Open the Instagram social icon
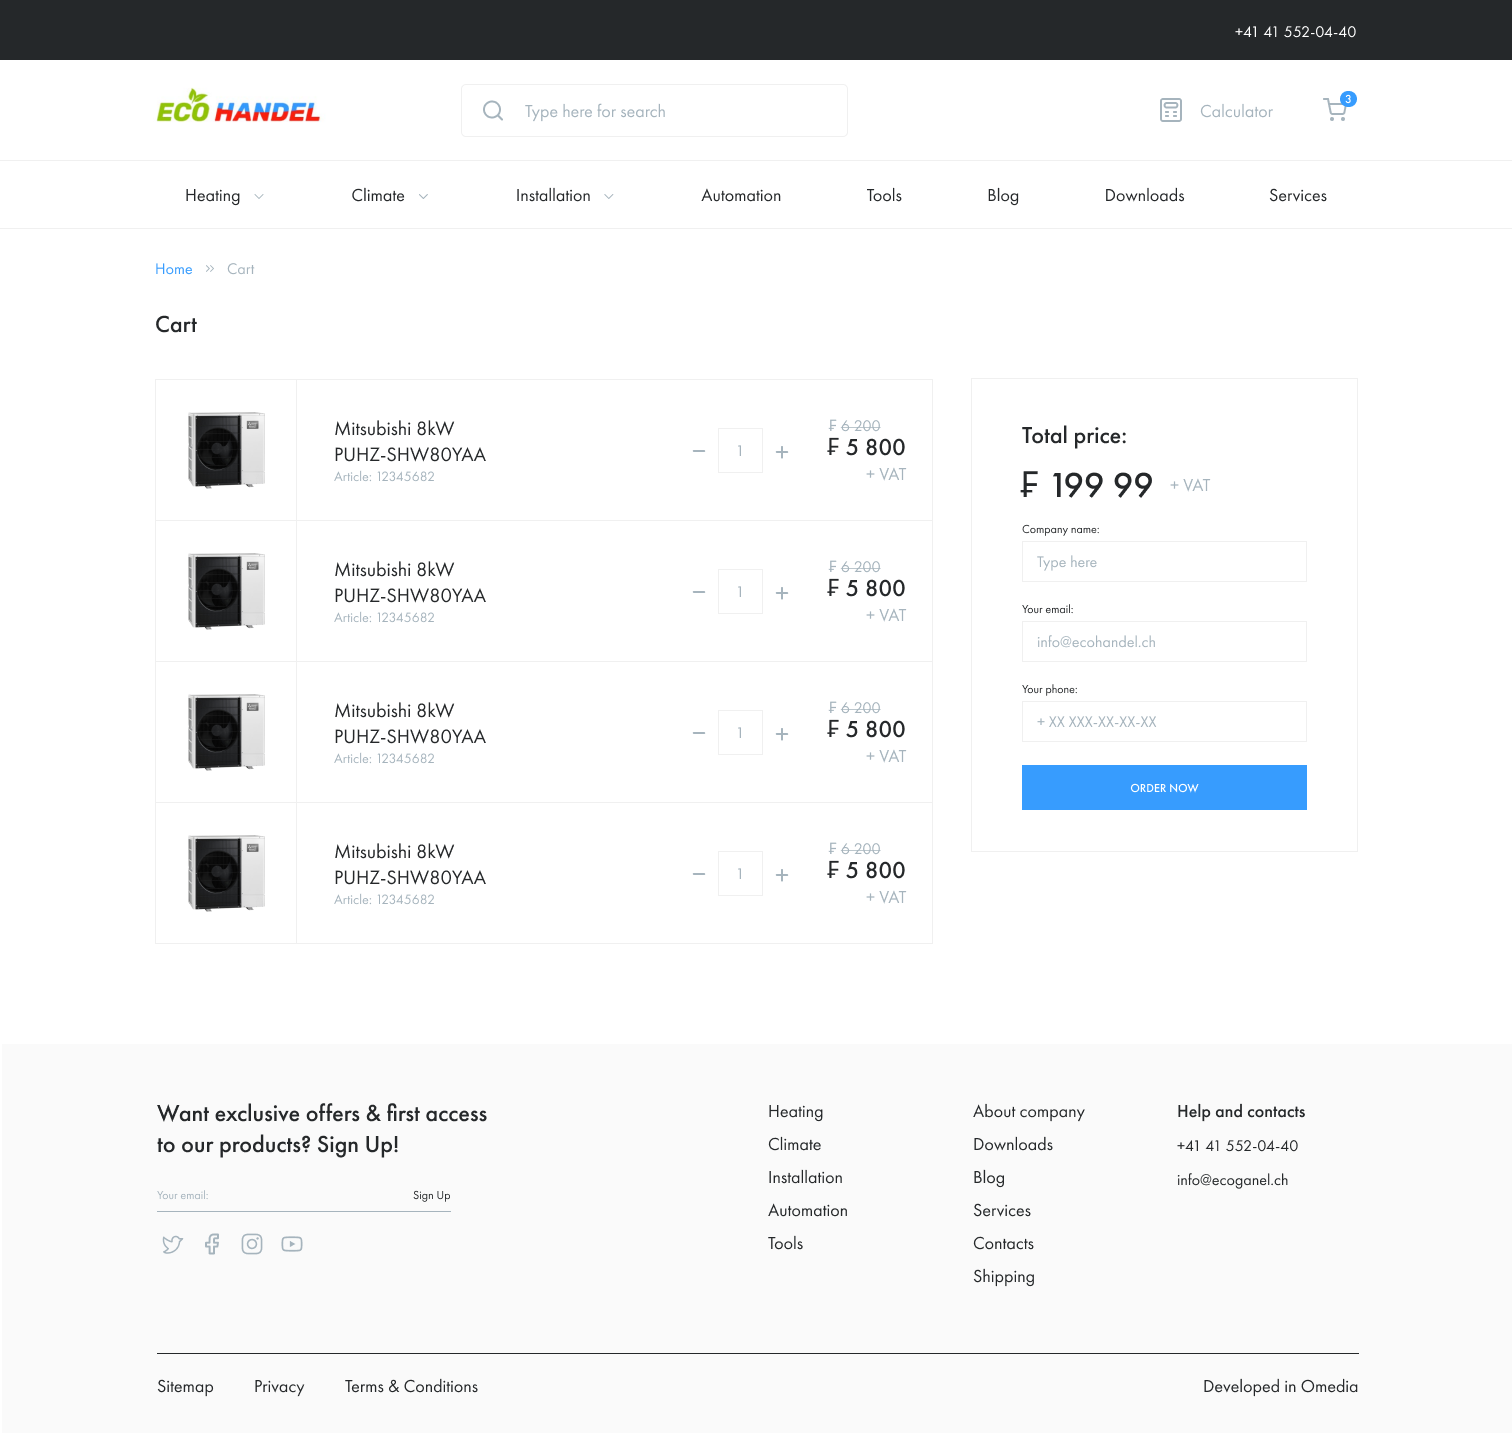 (x=252, y=1244)
